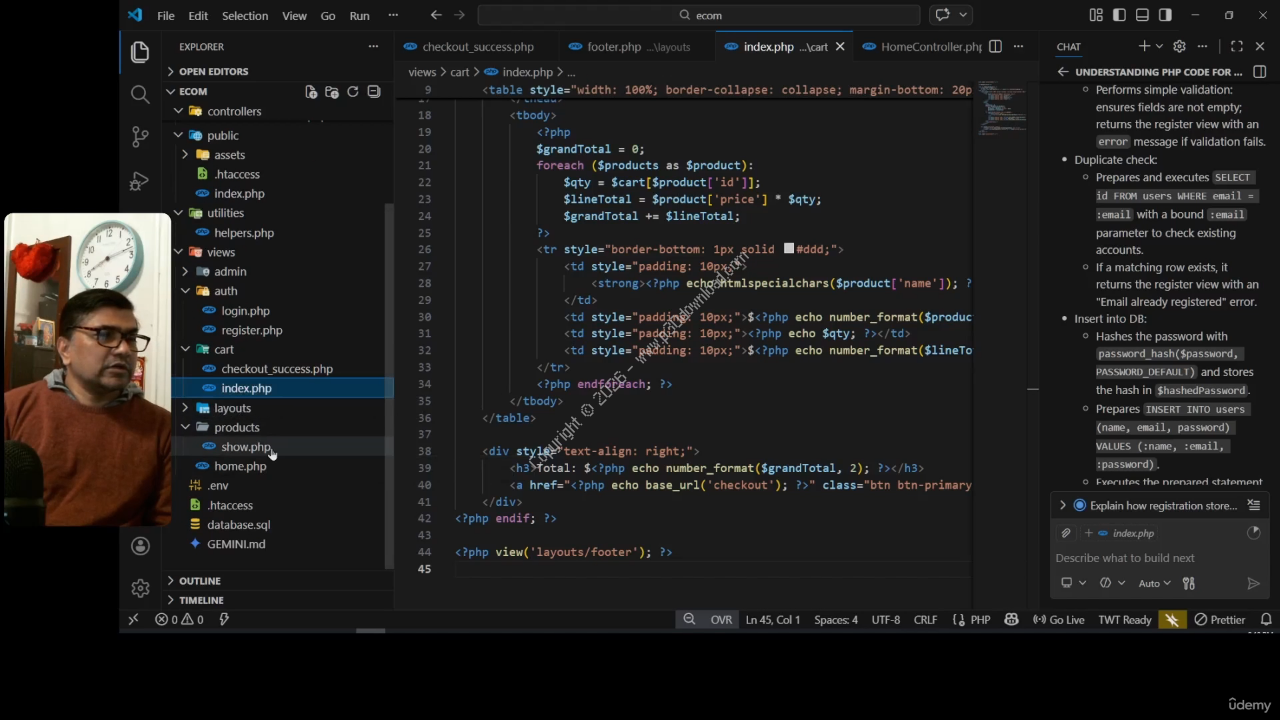Toggle the chat panel maximize size button

pos(1237,46)
